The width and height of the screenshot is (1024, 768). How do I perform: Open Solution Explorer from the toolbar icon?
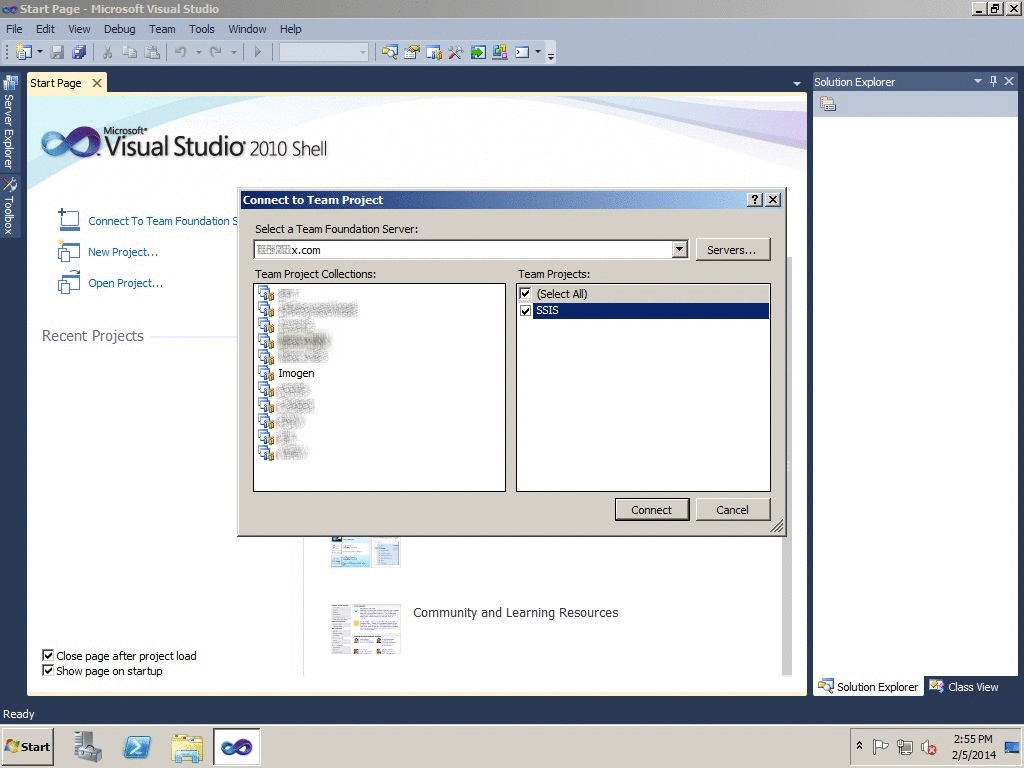tap(390, 52)
